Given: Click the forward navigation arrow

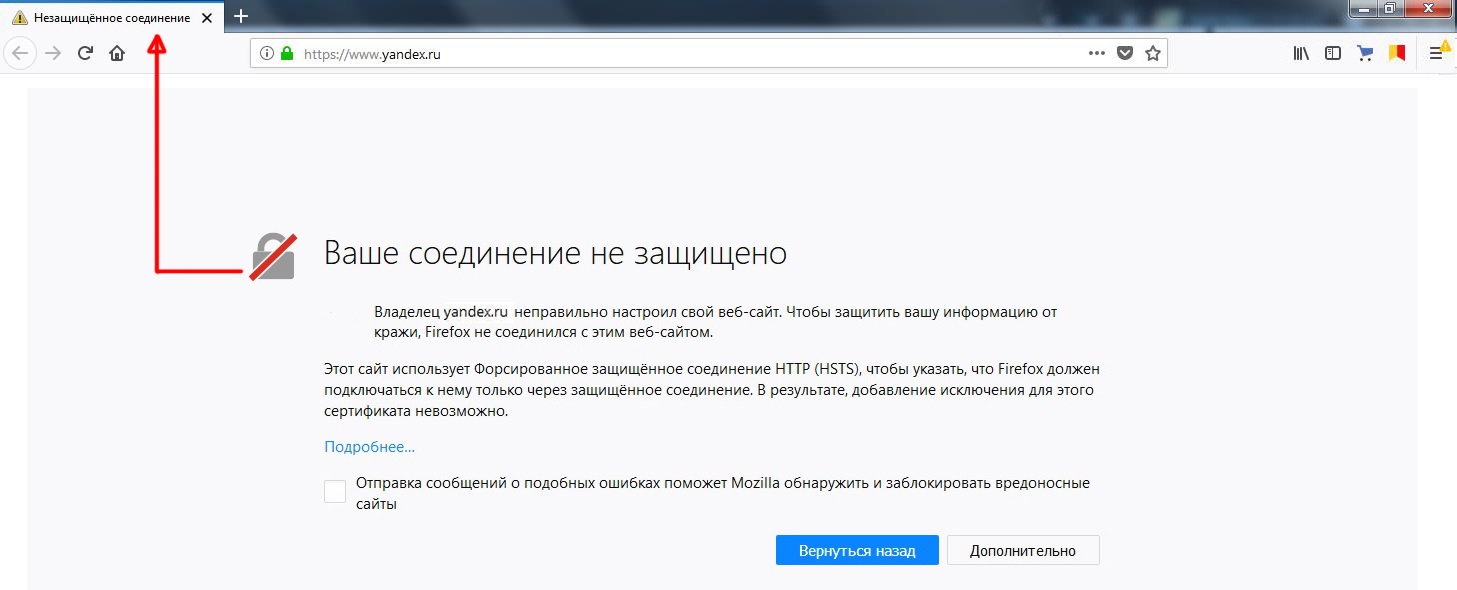Looking at the screenshot, I should click(53, 54).
